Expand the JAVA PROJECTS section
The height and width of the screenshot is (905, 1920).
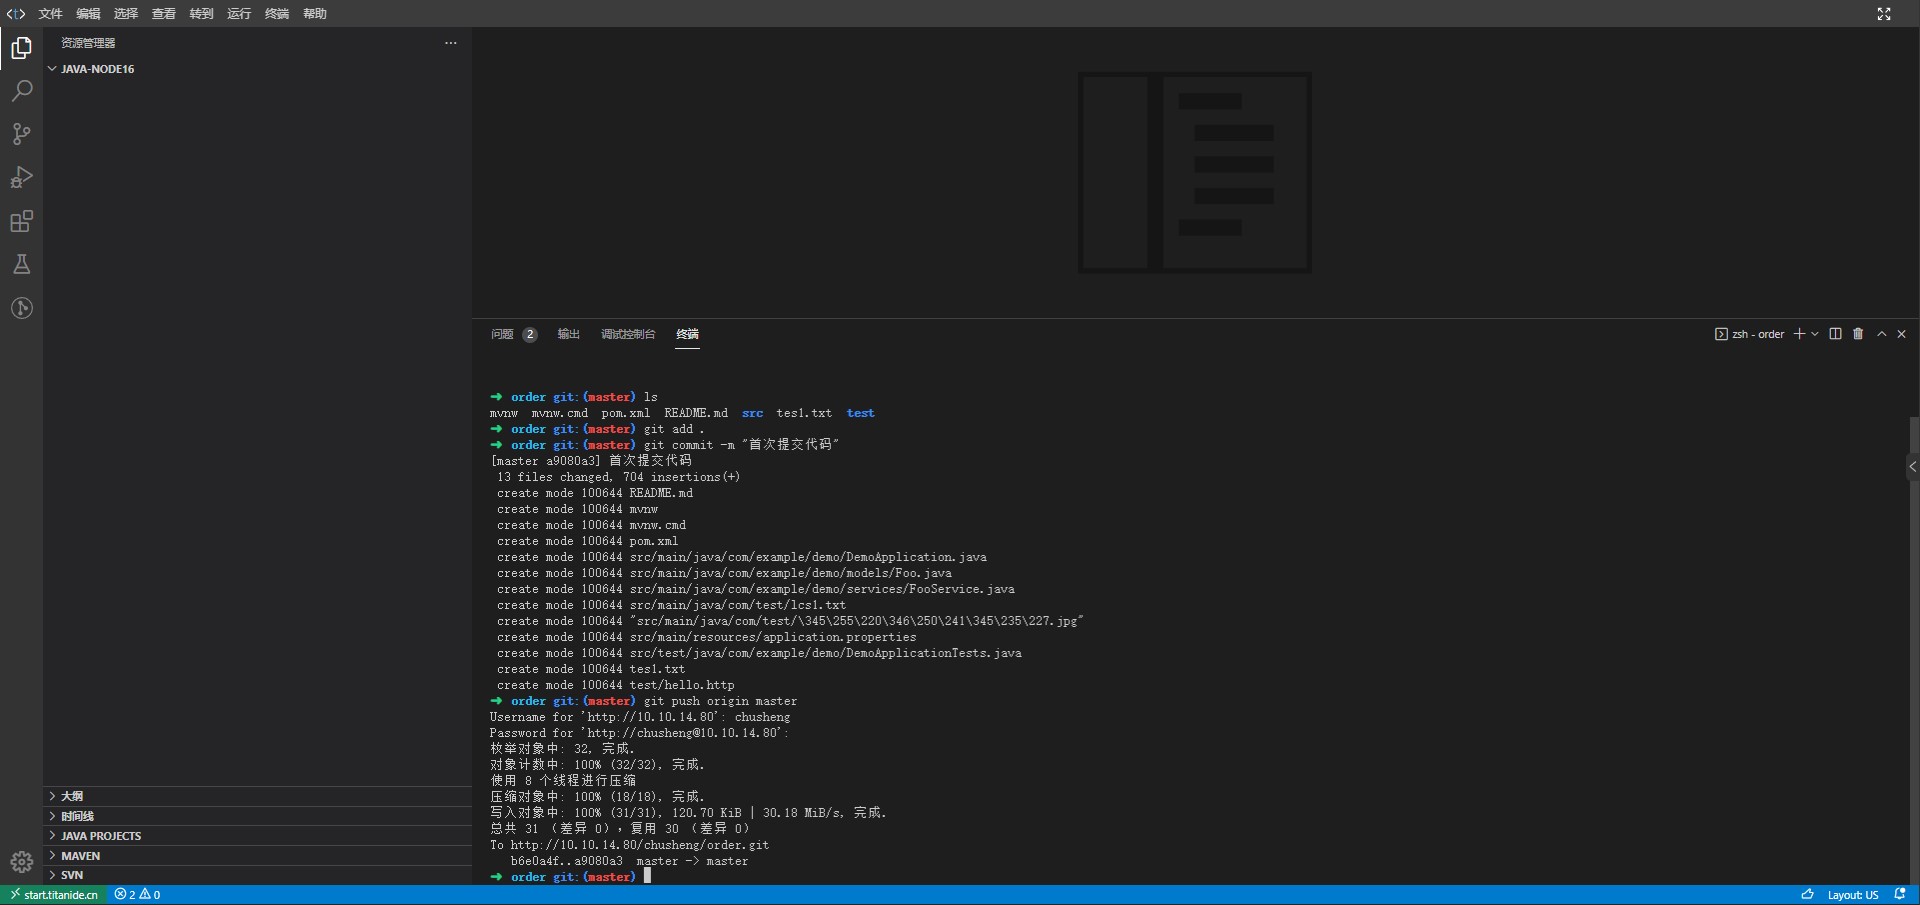(258, 836)
